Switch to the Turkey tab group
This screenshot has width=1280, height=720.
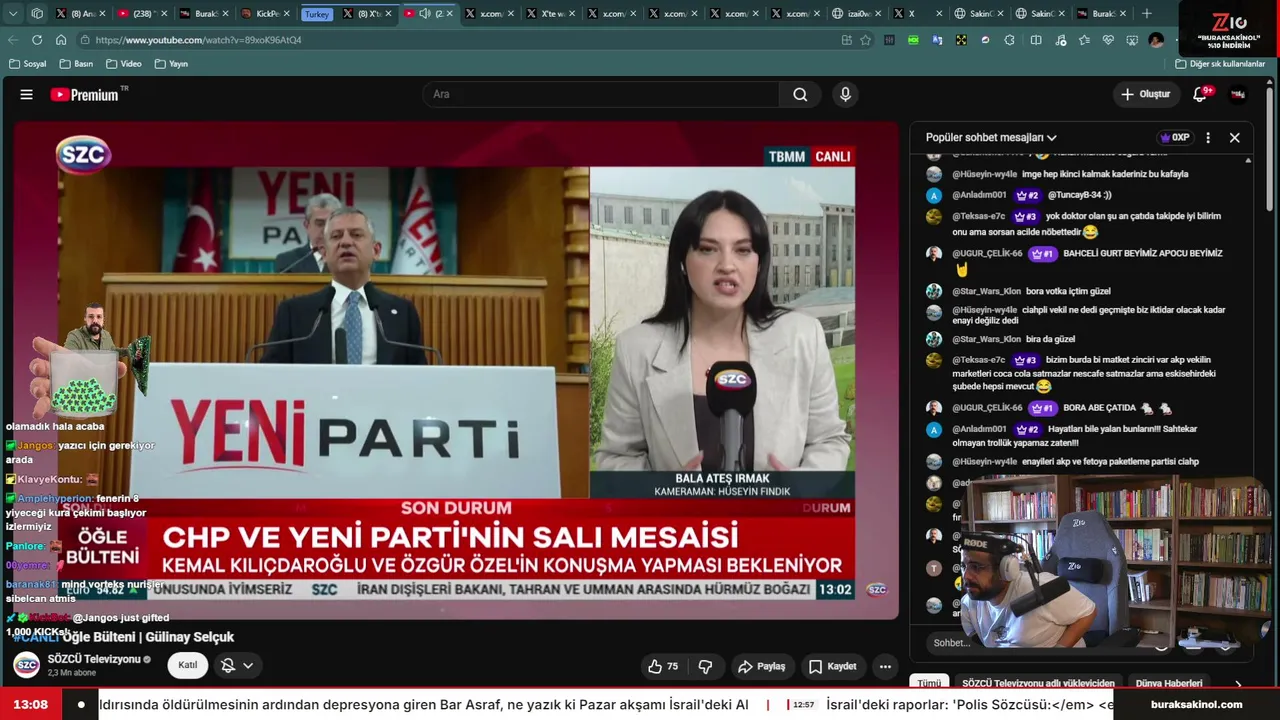(x=316, y=14)
